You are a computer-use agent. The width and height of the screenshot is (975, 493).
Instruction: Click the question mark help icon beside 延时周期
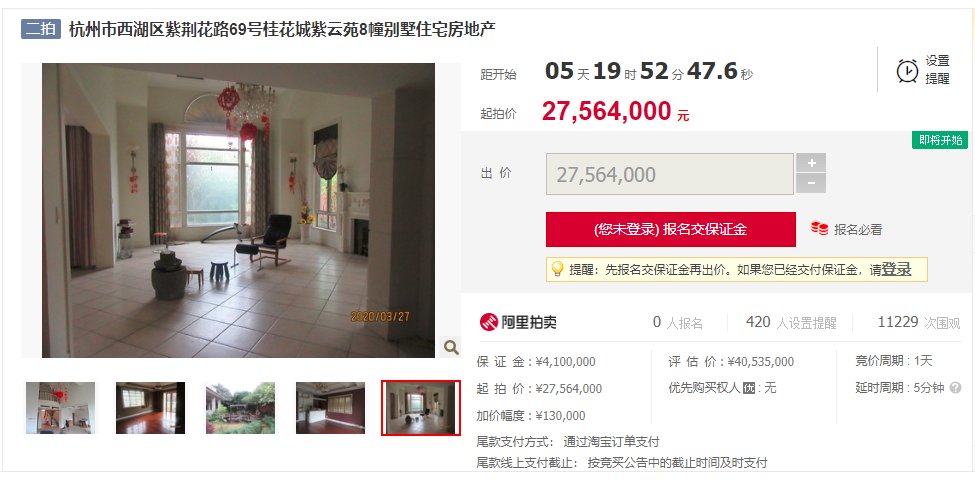(955, 388)
